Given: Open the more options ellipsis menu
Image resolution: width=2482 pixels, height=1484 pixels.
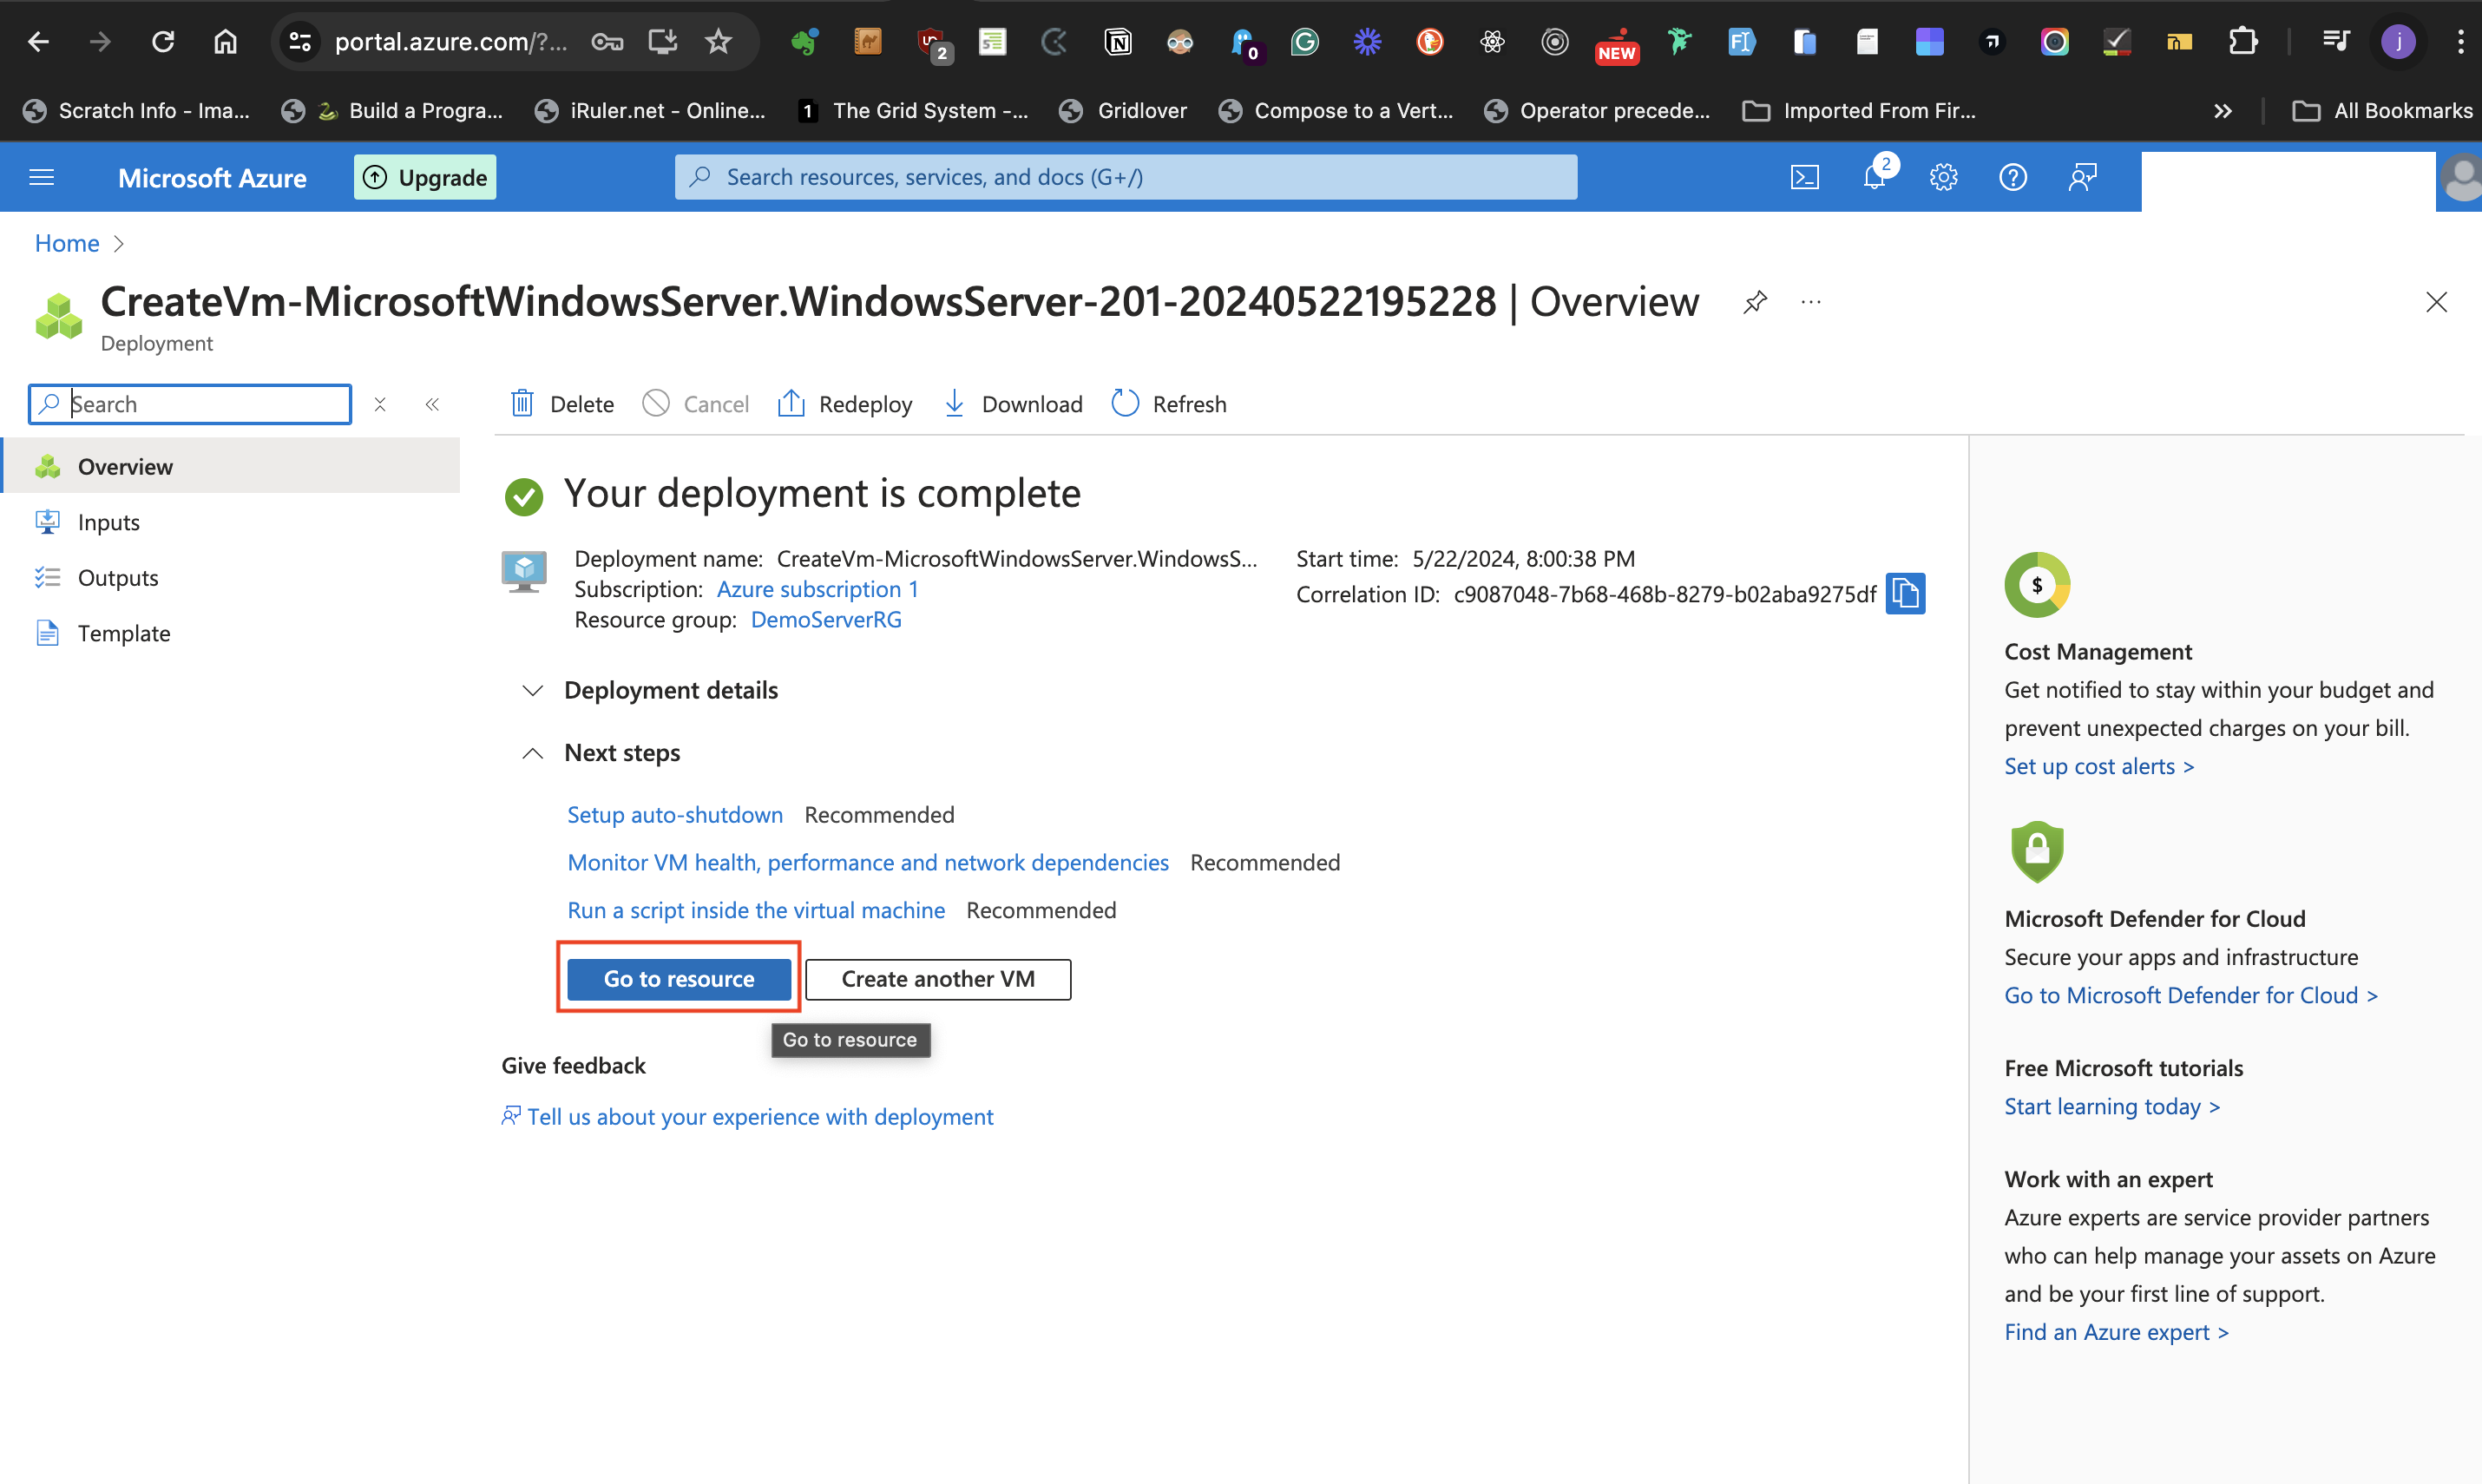Looking at the screenshot, I should point(1811,302).
